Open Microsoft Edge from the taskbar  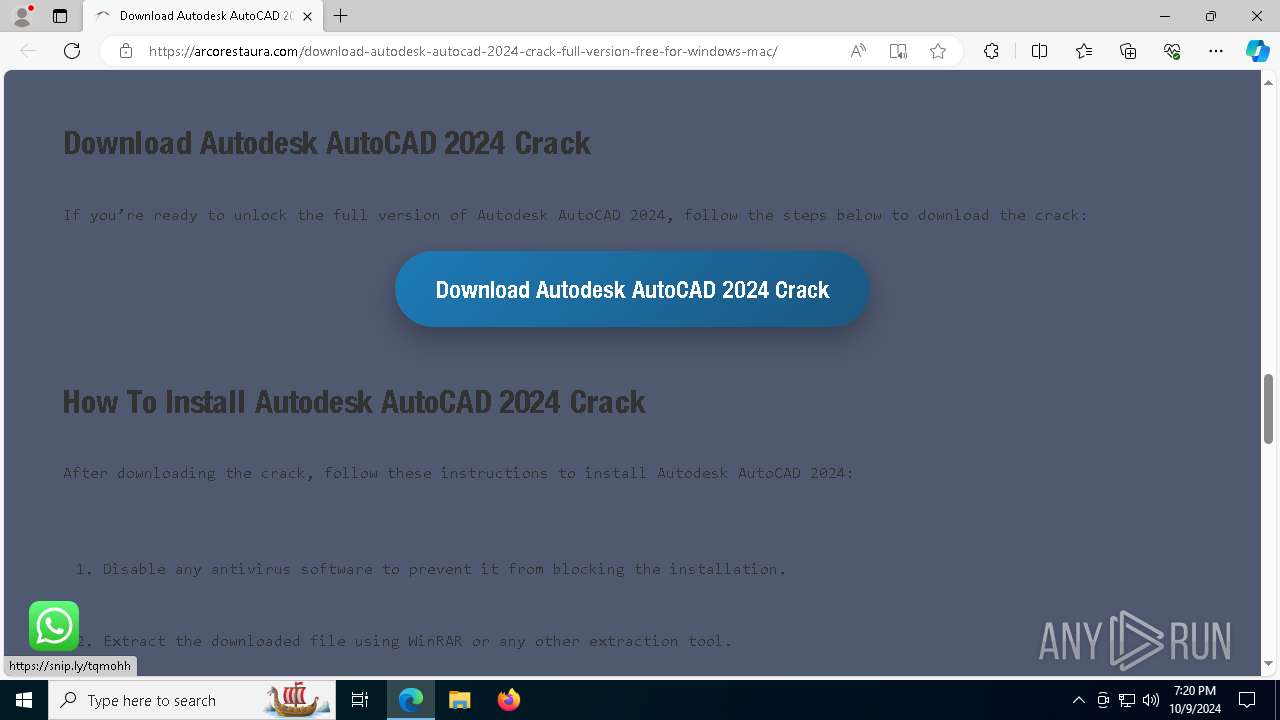411,700
